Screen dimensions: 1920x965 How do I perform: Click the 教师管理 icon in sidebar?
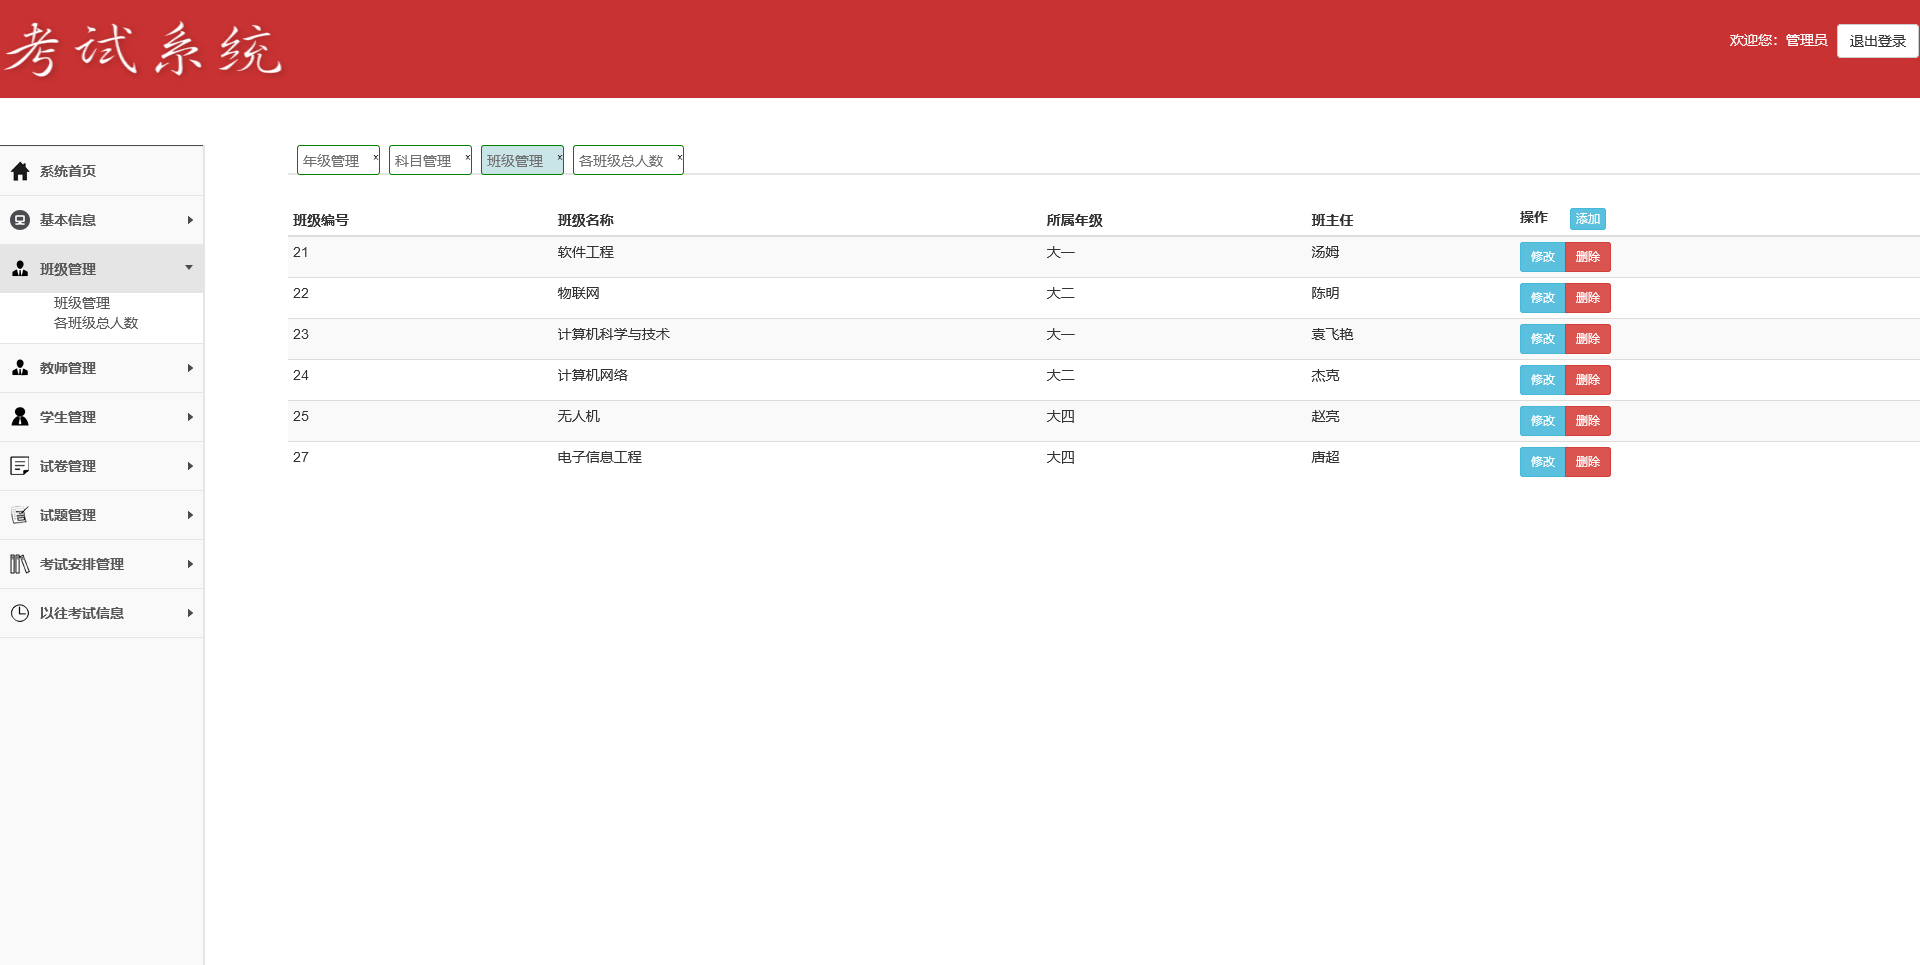point(20,368)
